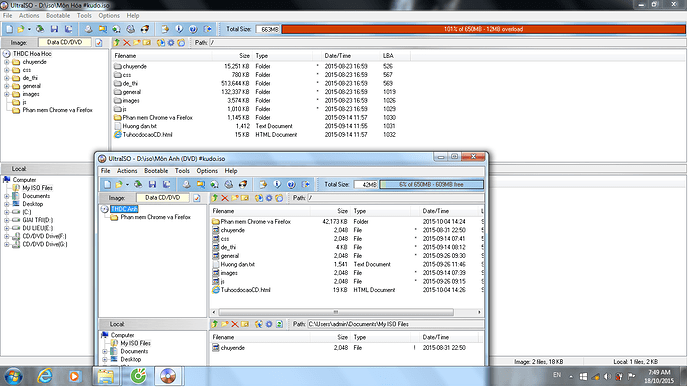Select THDC Anh root node in Môn Anh tree

125,209
